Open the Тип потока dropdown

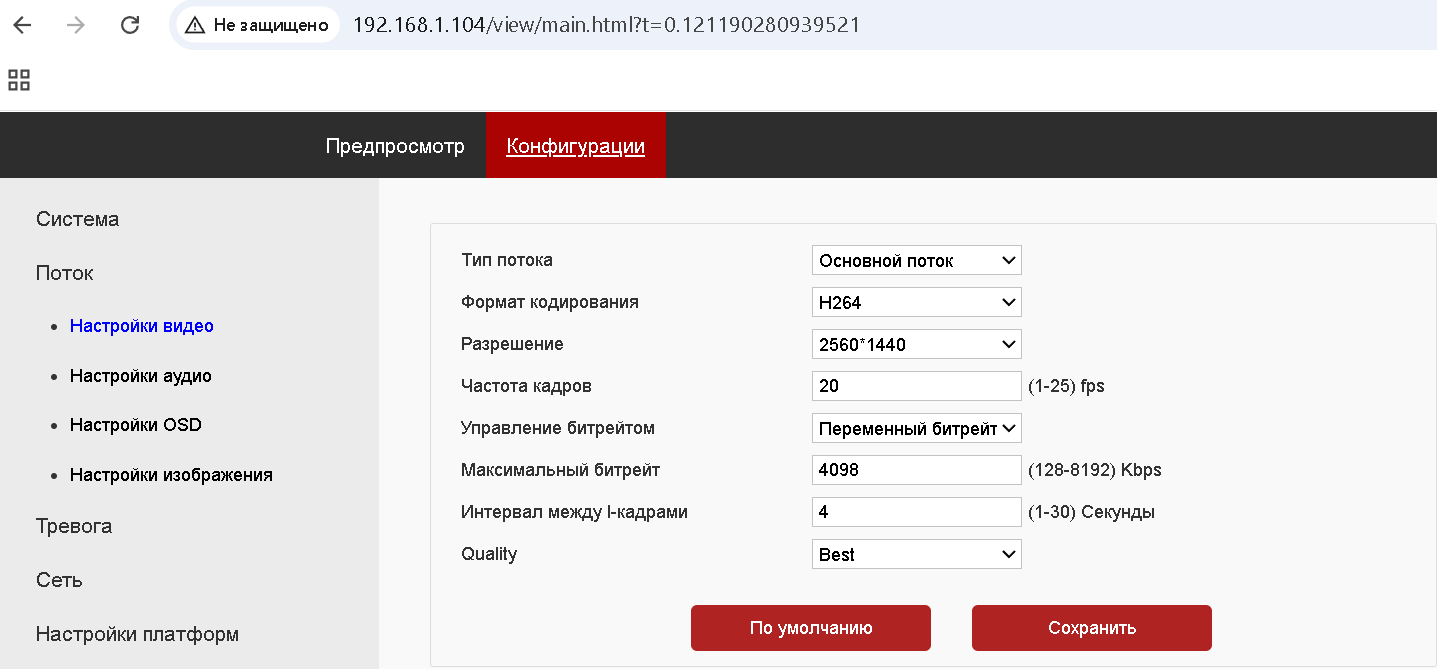pos(917,260)
